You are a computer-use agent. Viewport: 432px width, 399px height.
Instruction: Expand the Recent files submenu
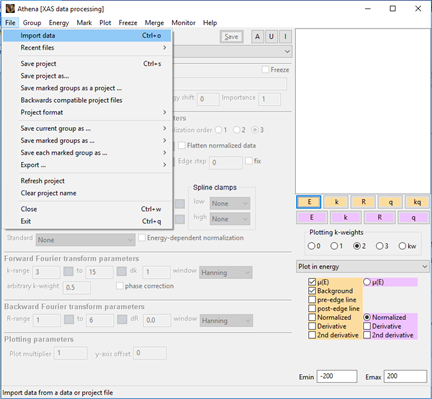click(87, 48)
